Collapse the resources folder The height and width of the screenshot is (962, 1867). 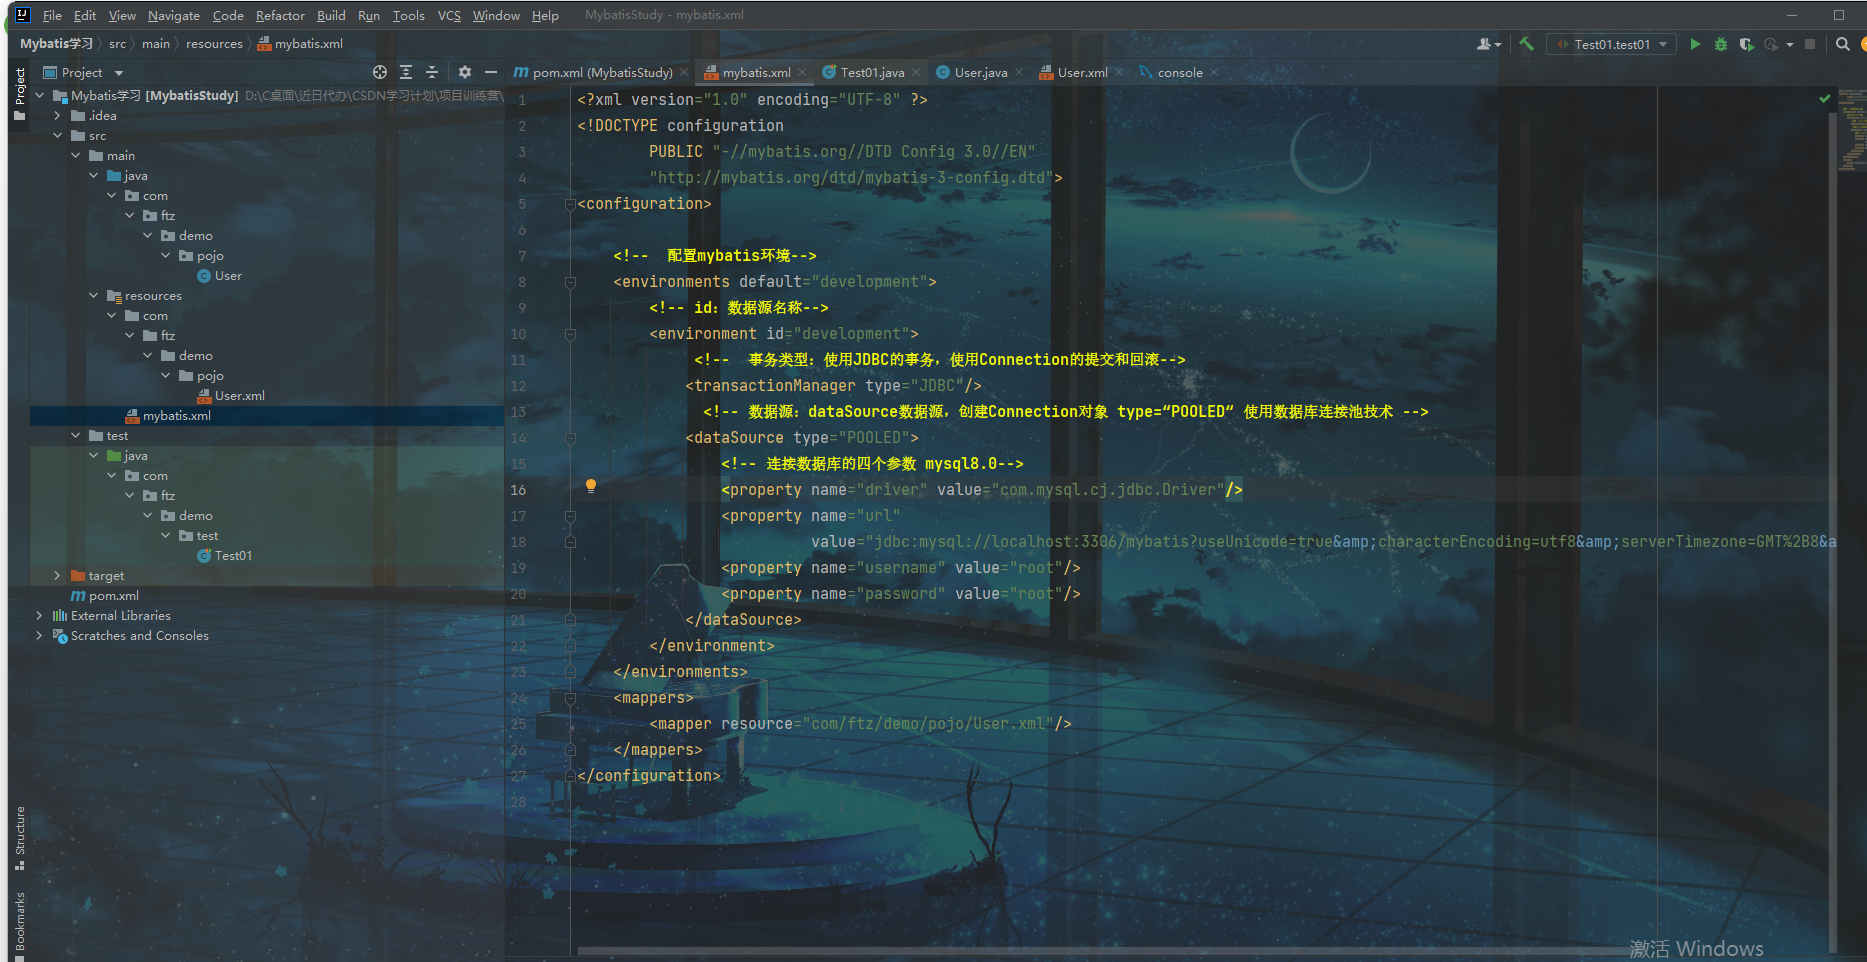click(x=93, y=295)
